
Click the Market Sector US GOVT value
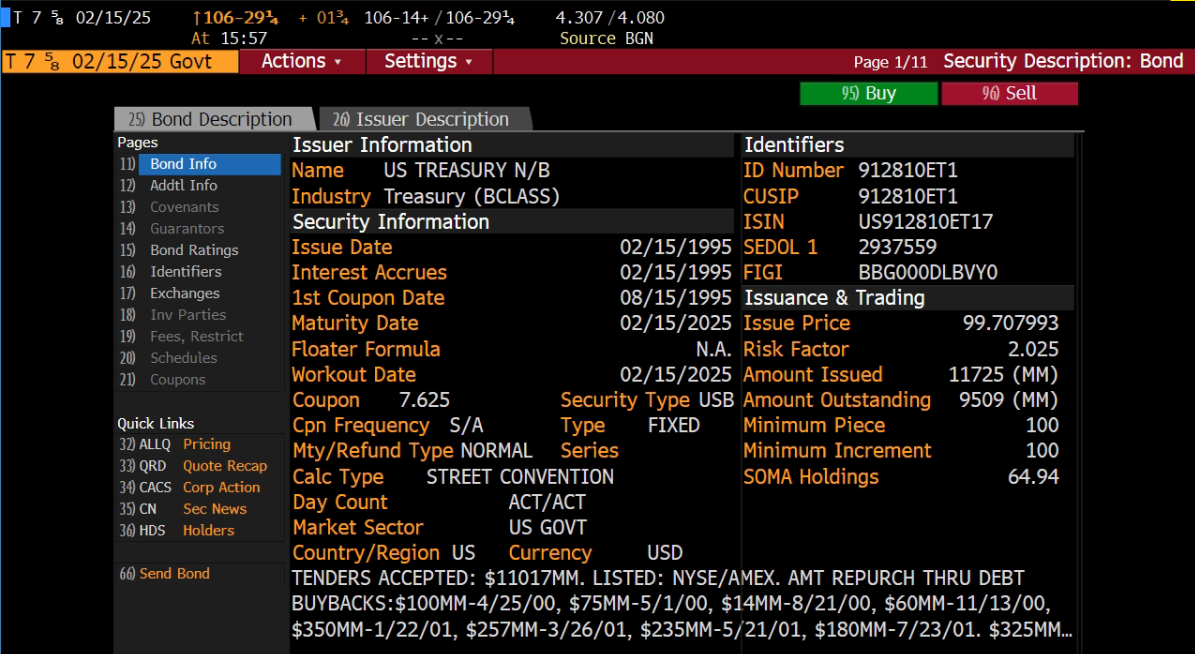[547, 527]
